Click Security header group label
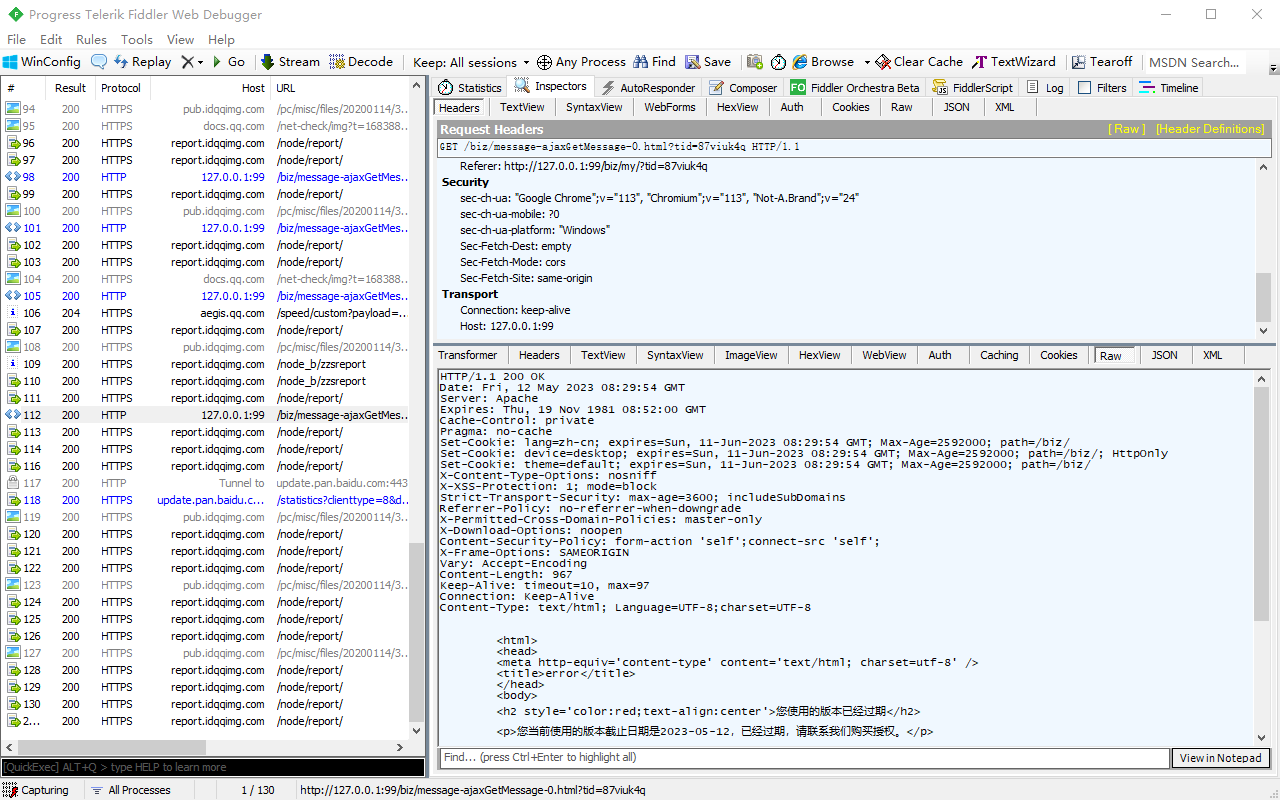 coord(465,182)
